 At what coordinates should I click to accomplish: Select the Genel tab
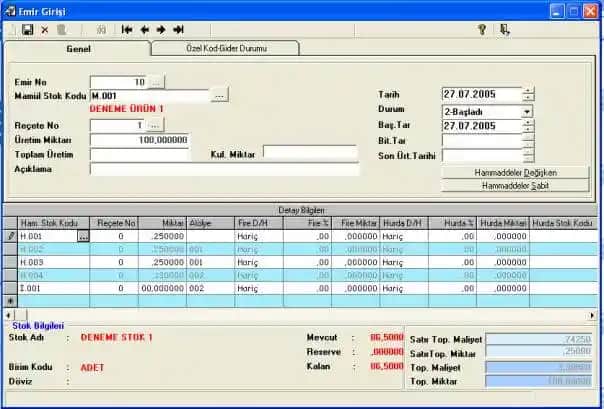[x=78, y=48]
